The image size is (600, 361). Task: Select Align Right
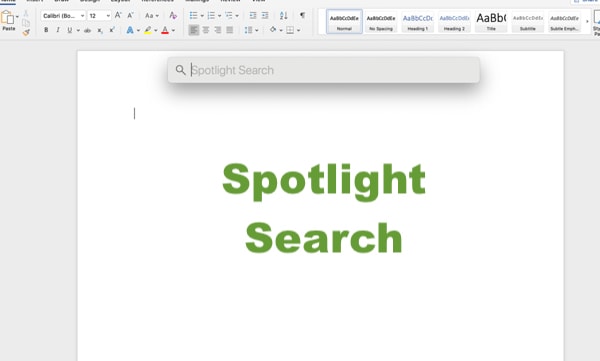(x=218, y=30)
